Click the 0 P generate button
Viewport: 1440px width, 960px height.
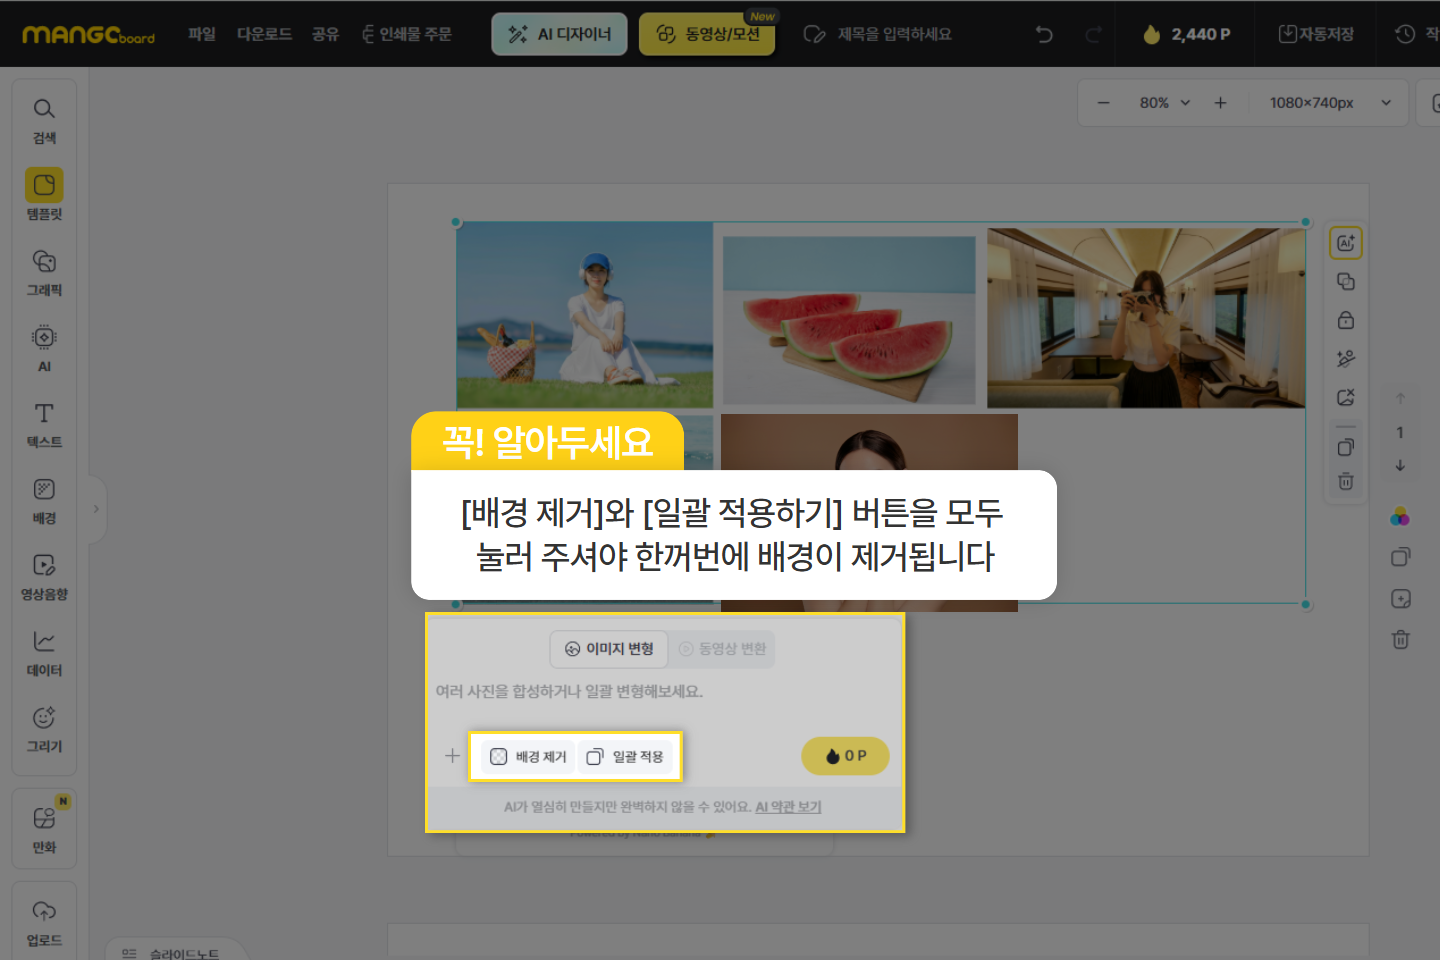(x=845, y=756)
